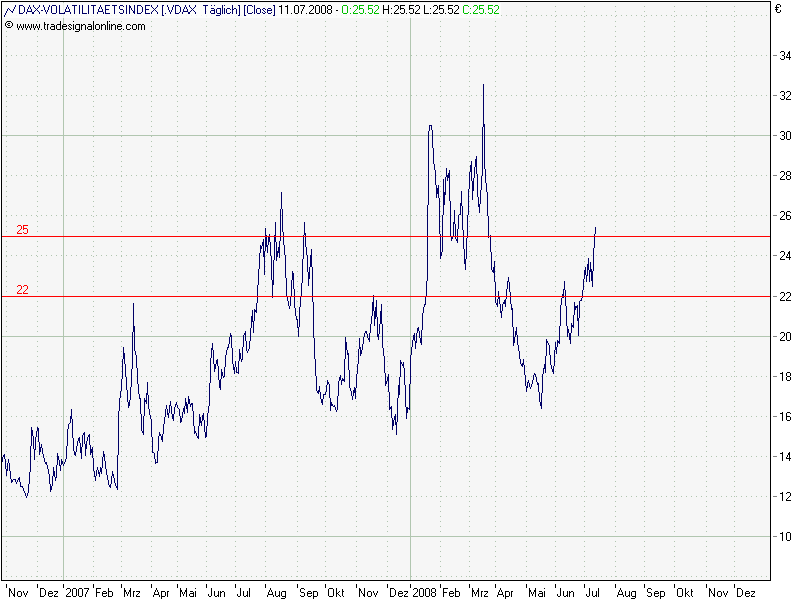The image size is (800, 600).
Task: Click the black 22 on the price axis
Action: tap(785, 296)
